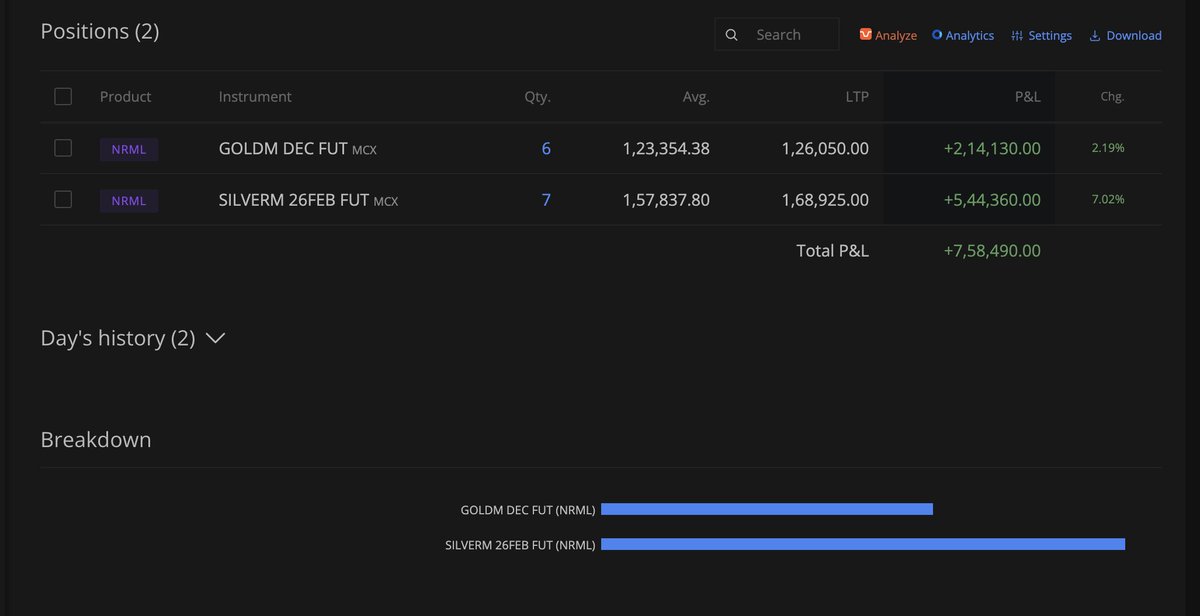1200x616 pixels.
Task: Click Total P&L amount +7,58,490.00
Action: coord(992,251)
